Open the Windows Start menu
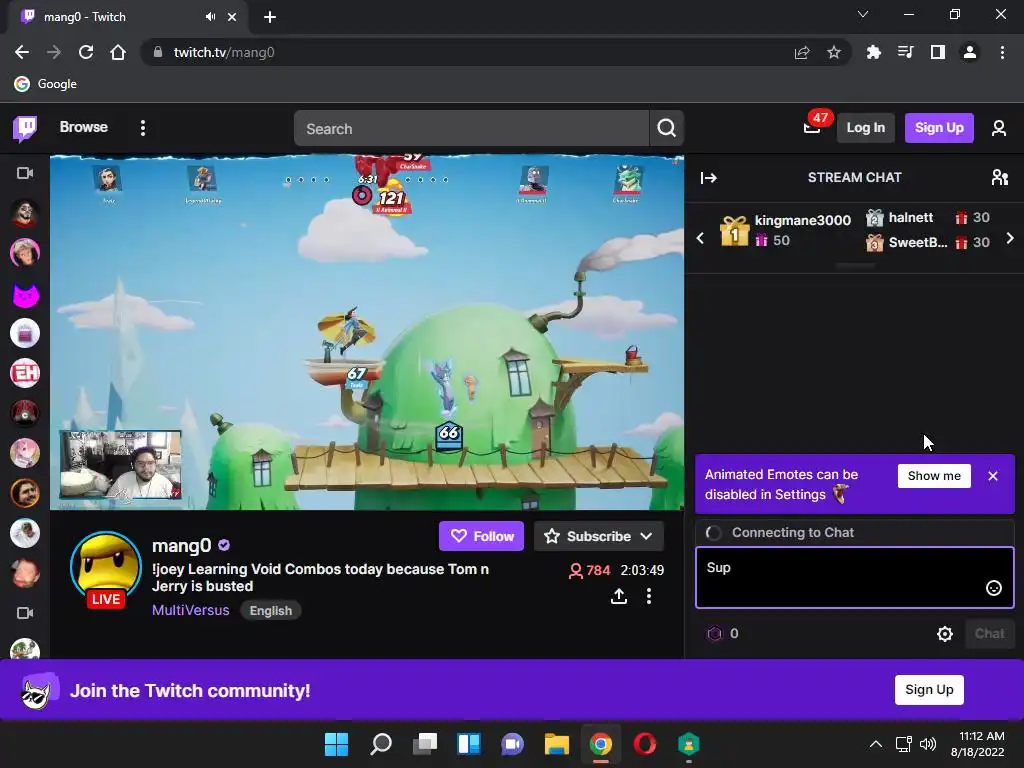 [336, 744]
